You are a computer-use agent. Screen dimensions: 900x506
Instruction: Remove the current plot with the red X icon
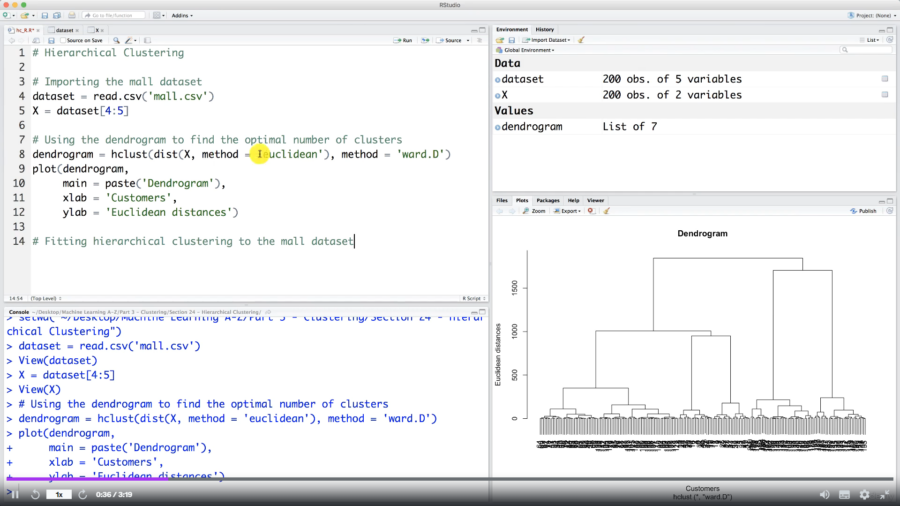tap(590, 211)
